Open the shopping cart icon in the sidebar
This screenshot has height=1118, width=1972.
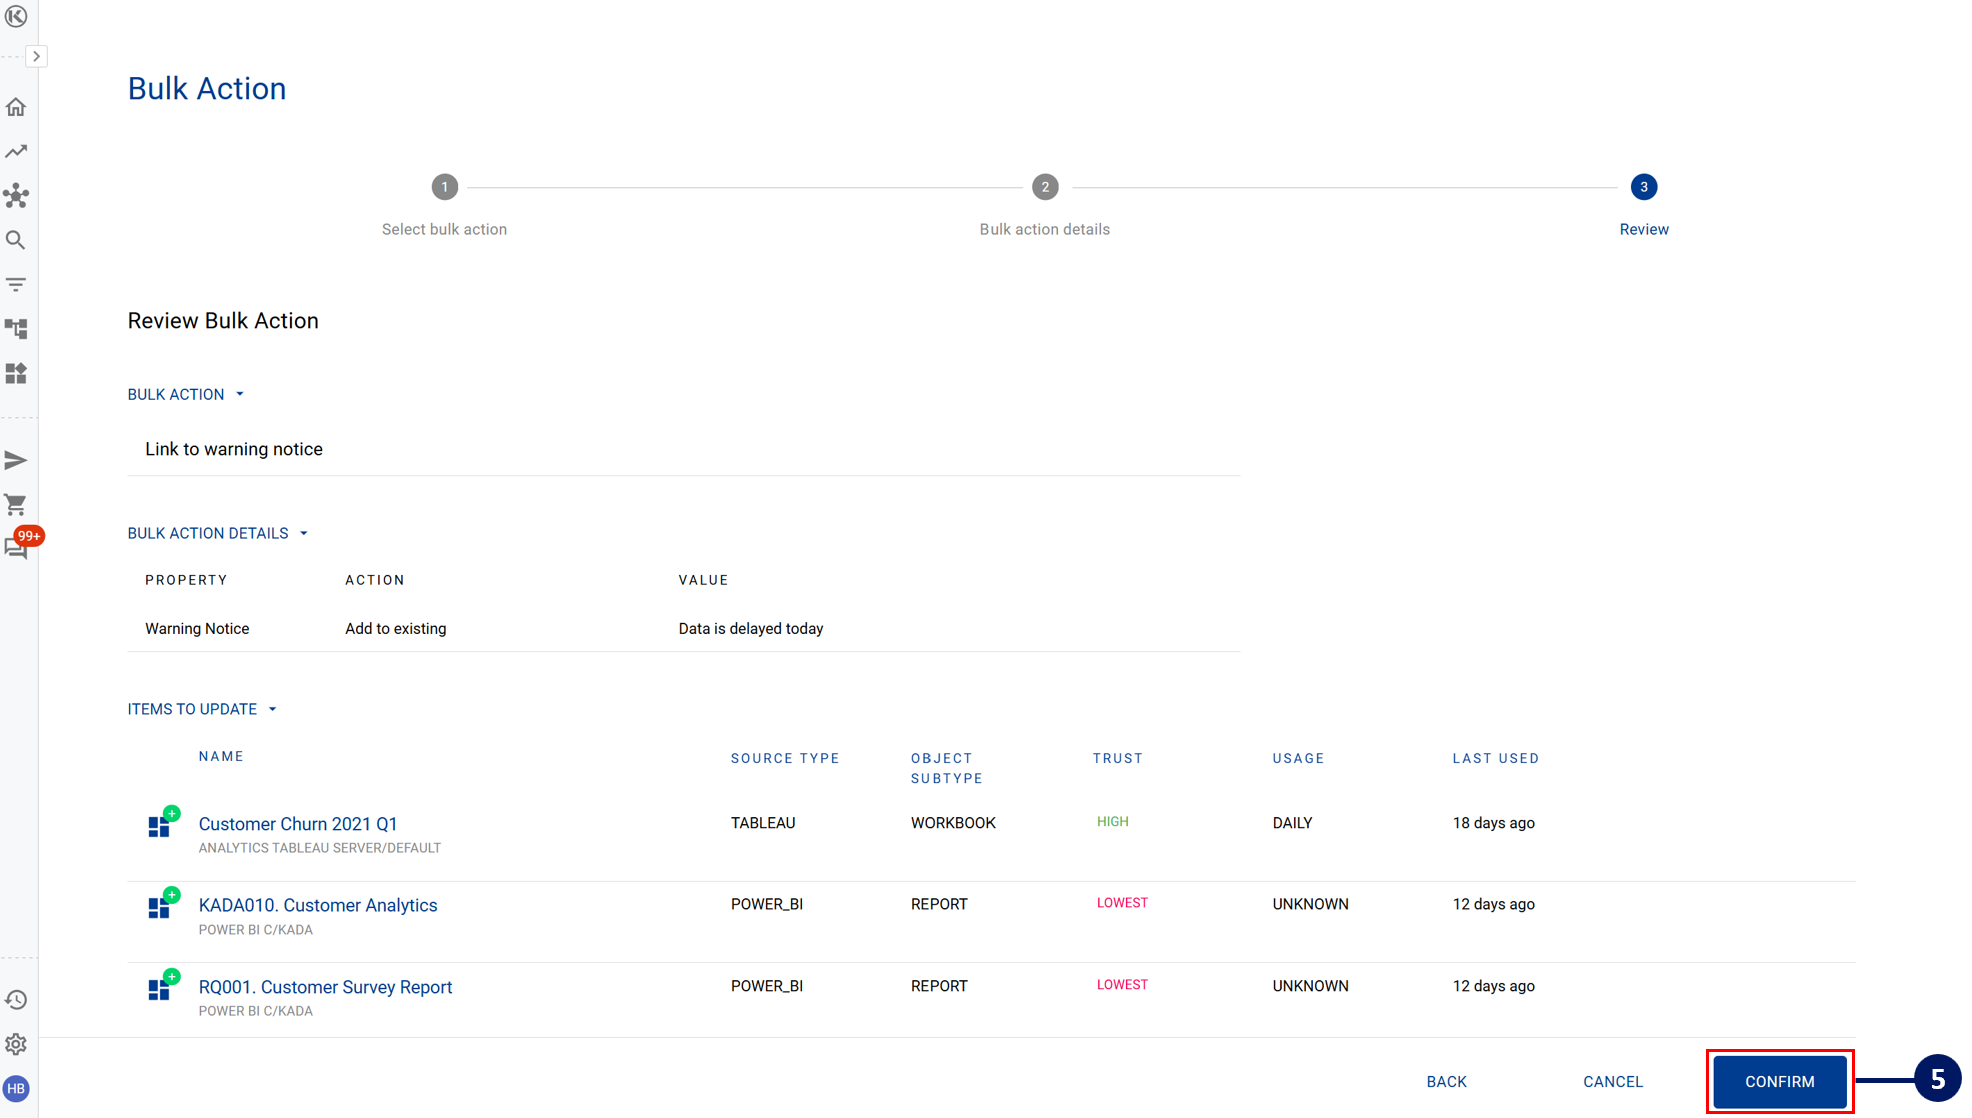click(16, 505)
